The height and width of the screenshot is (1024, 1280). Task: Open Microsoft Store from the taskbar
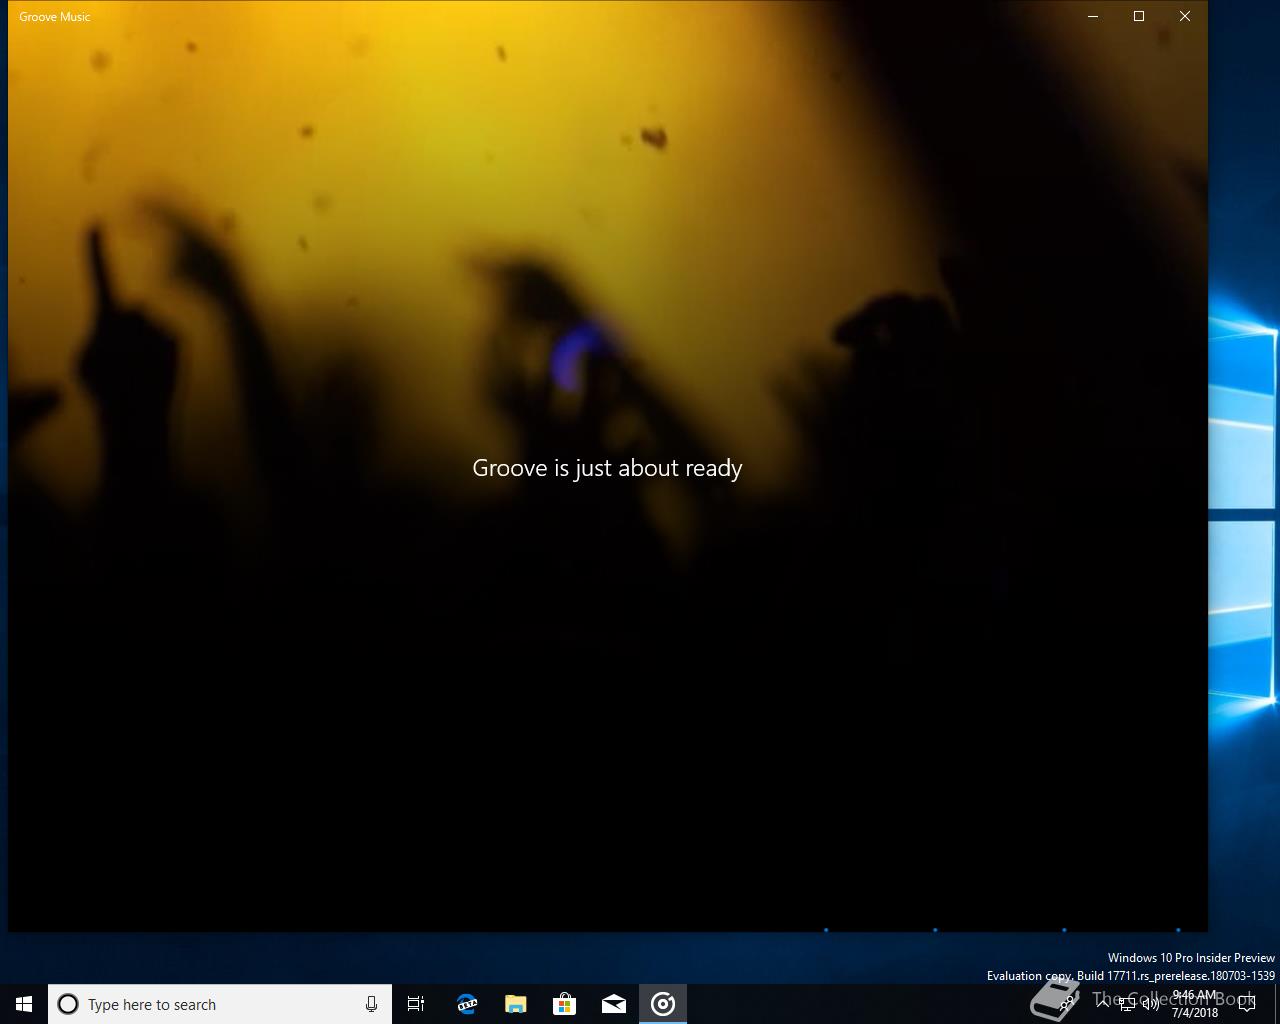pos(565,1004)
